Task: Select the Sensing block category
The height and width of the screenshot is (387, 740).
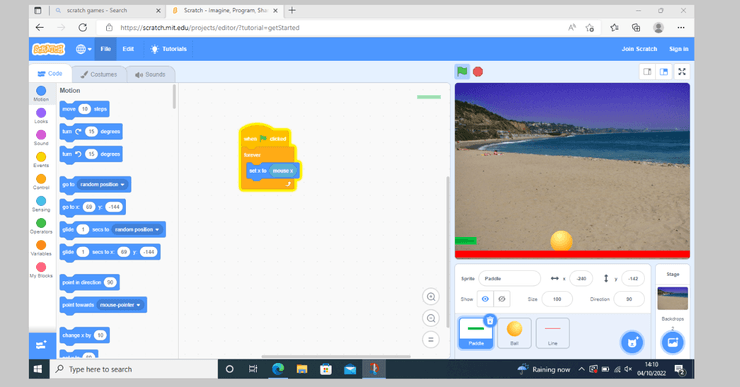Action: click(41, 204)
